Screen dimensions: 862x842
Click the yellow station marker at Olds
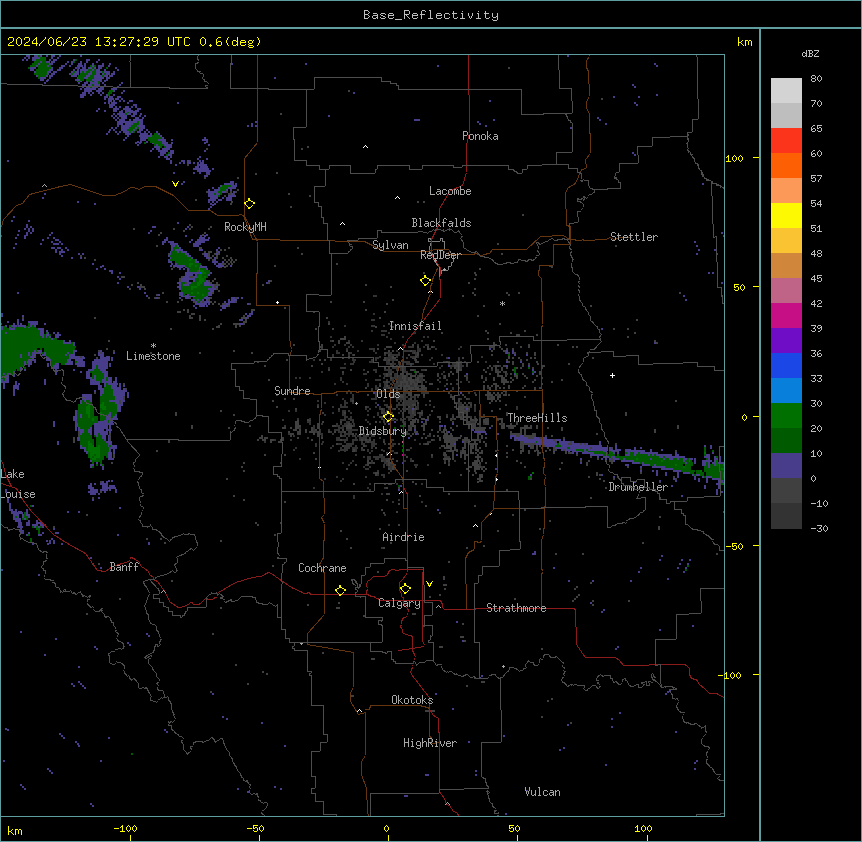(388, 417)
